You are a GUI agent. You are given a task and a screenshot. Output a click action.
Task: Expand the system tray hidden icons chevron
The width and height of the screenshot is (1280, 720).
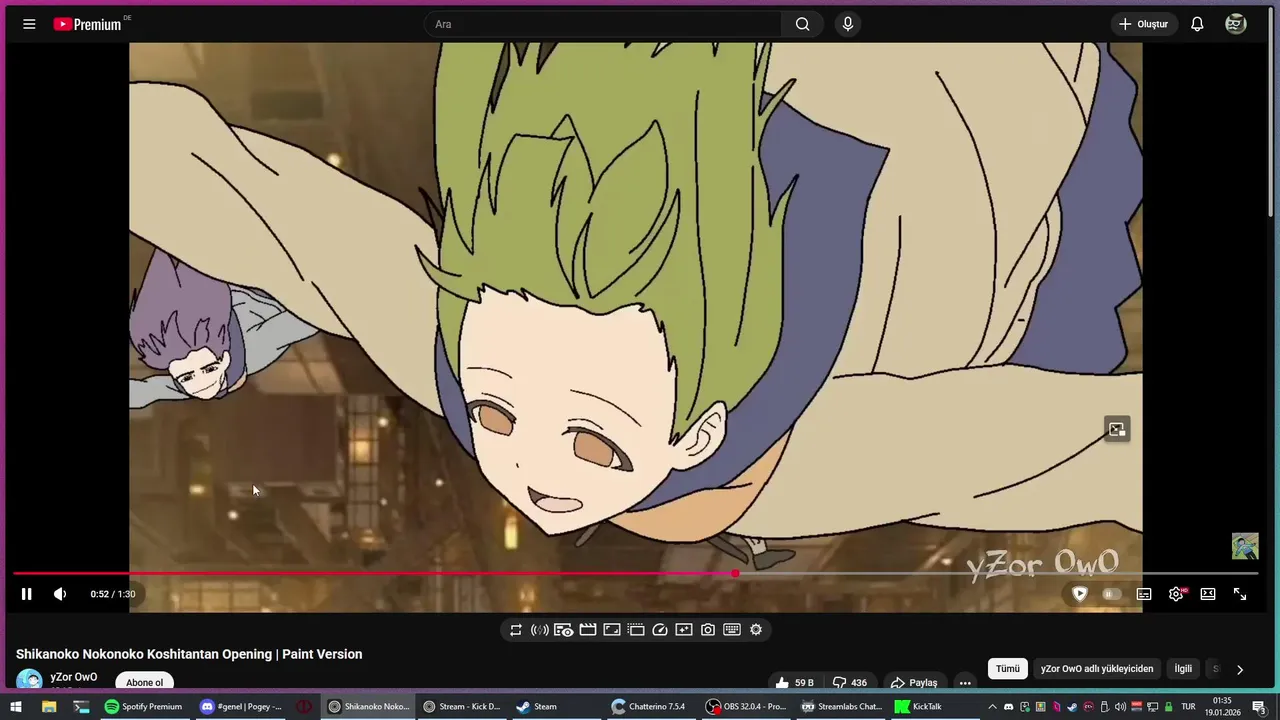992,707
